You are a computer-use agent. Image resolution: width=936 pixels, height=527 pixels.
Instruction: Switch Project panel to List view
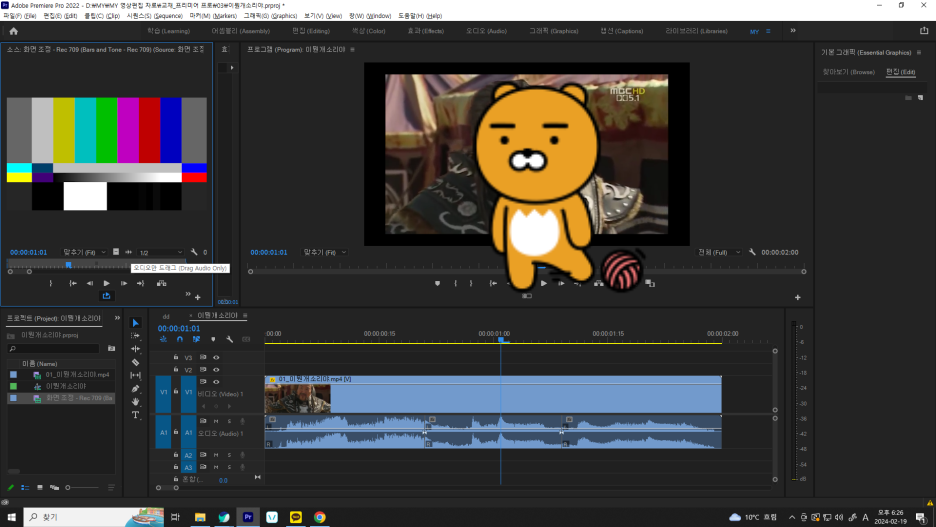click(x=25, y=488)
